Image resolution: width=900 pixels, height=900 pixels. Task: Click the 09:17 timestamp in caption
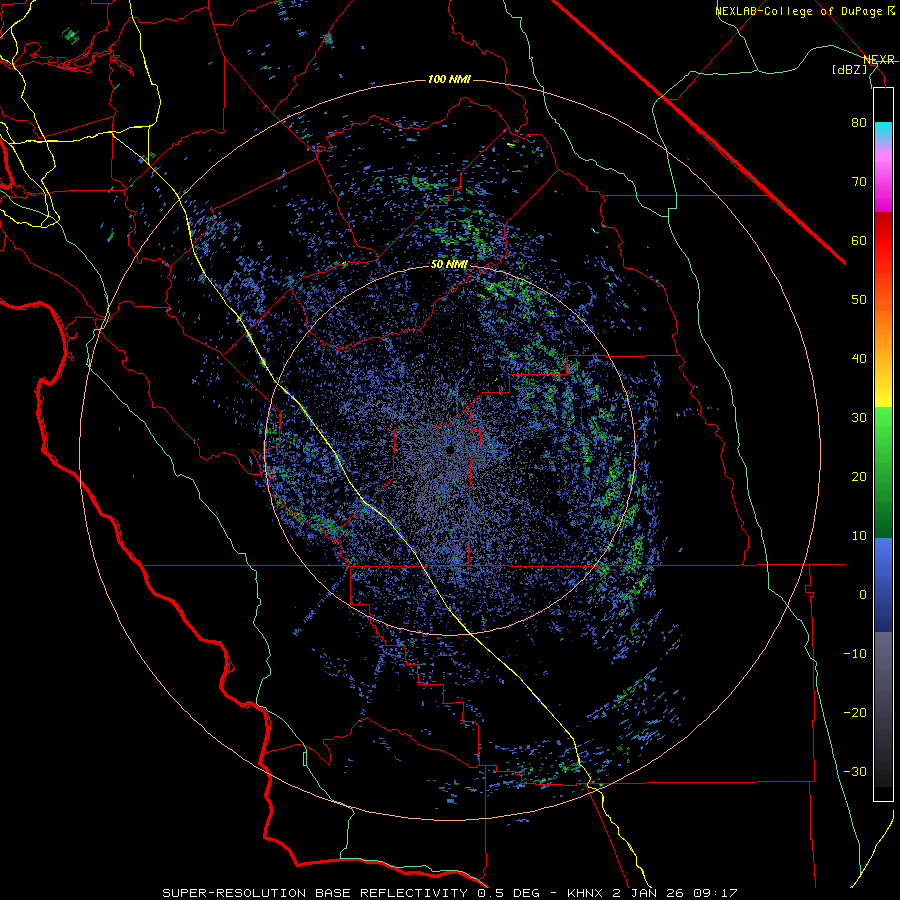(x=715, y=893)
